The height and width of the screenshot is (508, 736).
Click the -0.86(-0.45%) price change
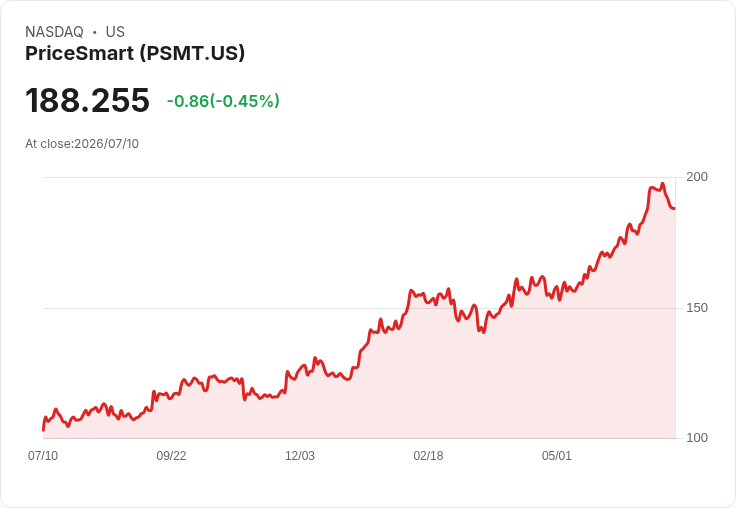pyautogui.click(x=223, y=101)
